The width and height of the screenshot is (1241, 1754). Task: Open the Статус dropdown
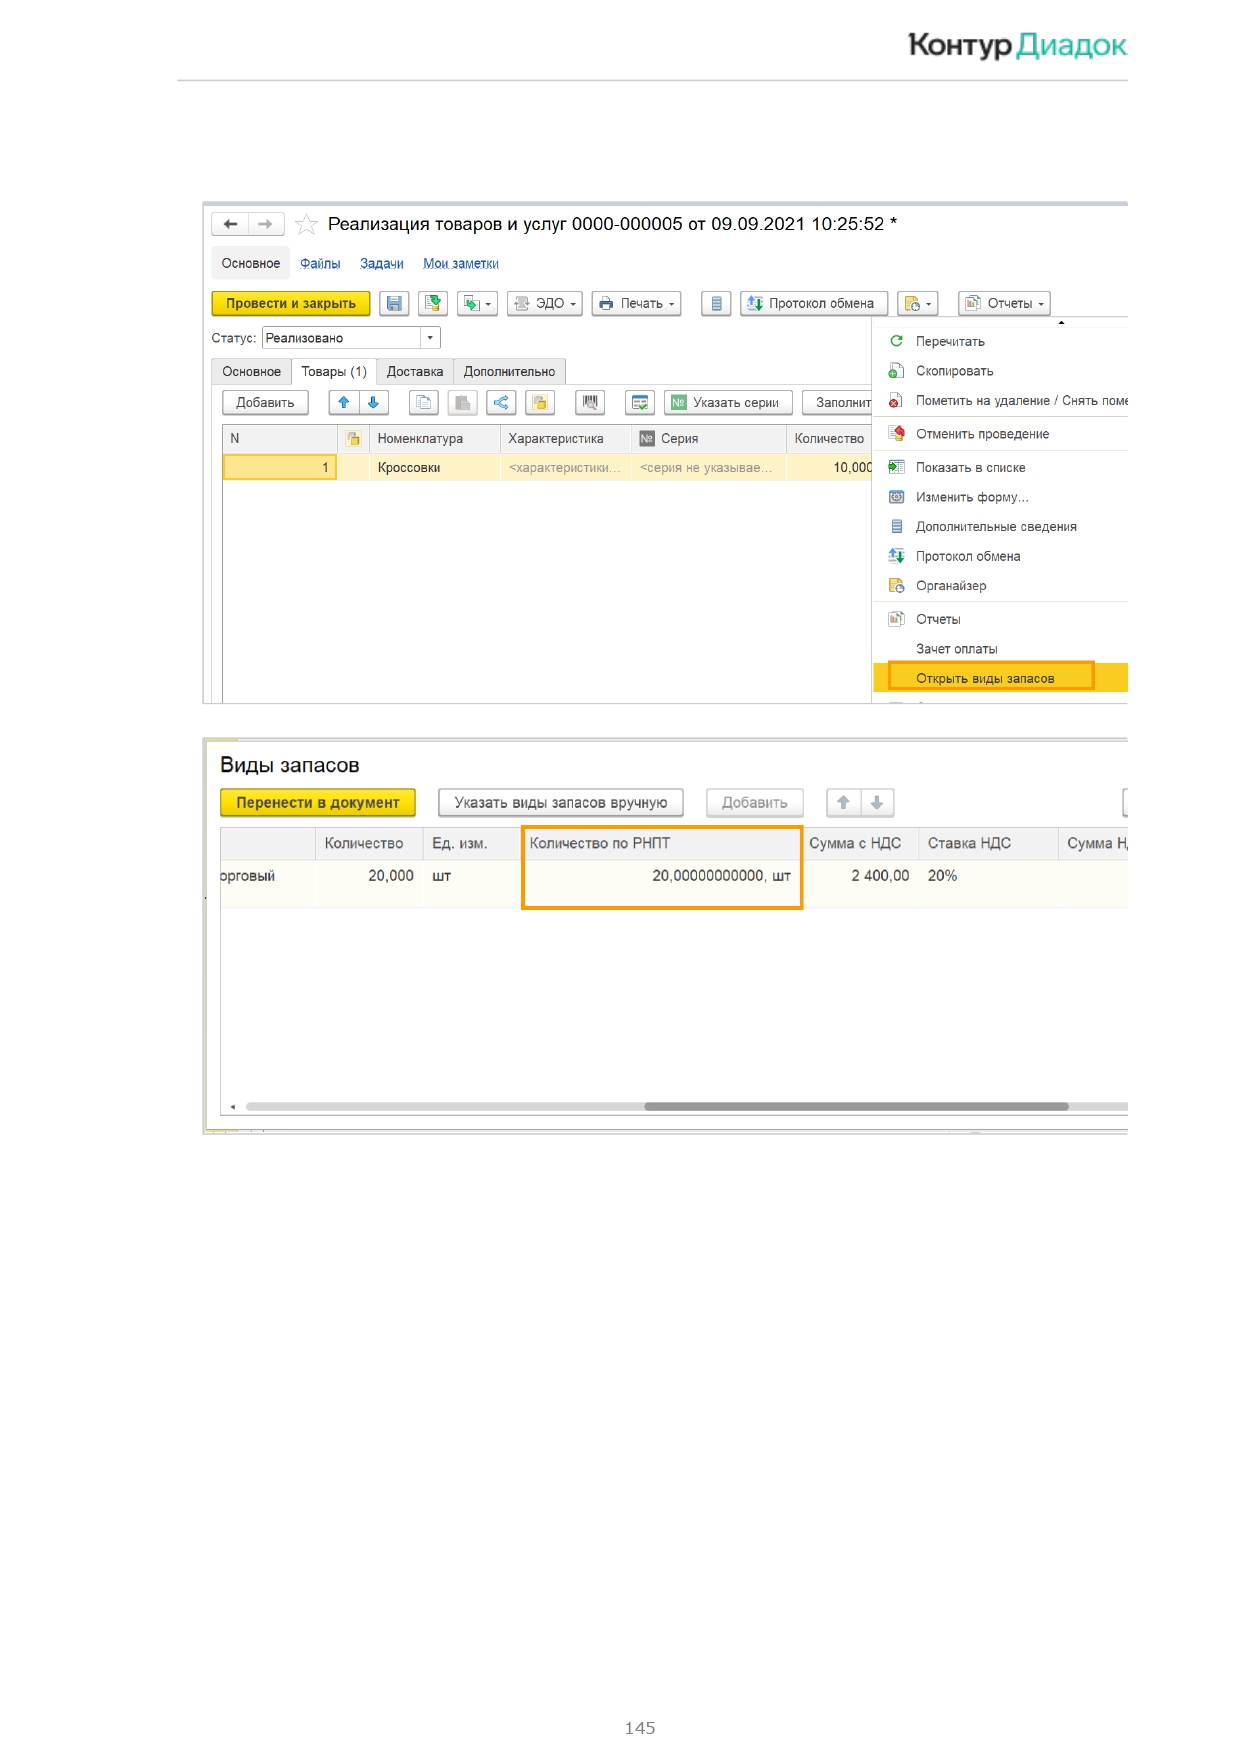pyautogui.click(x=430, y=338)
